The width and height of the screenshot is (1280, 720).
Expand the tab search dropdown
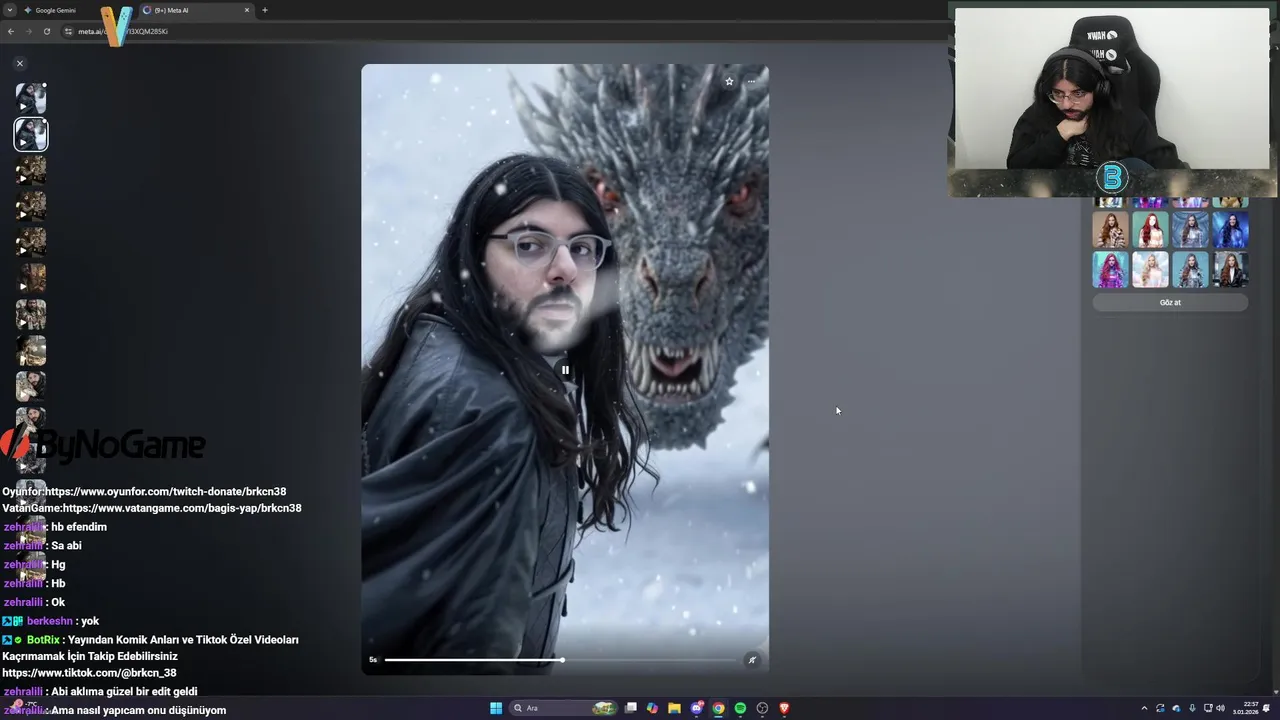pyautogui.click(x=8, y=10)
